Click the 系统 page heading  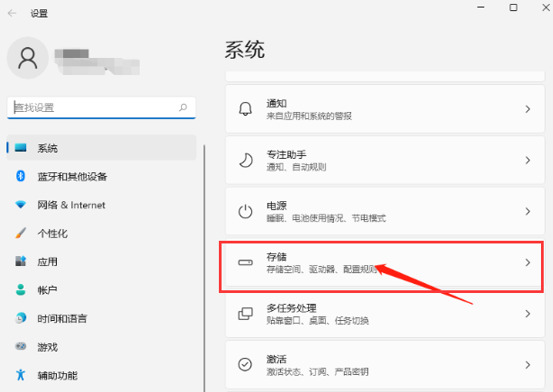point(245,50)
